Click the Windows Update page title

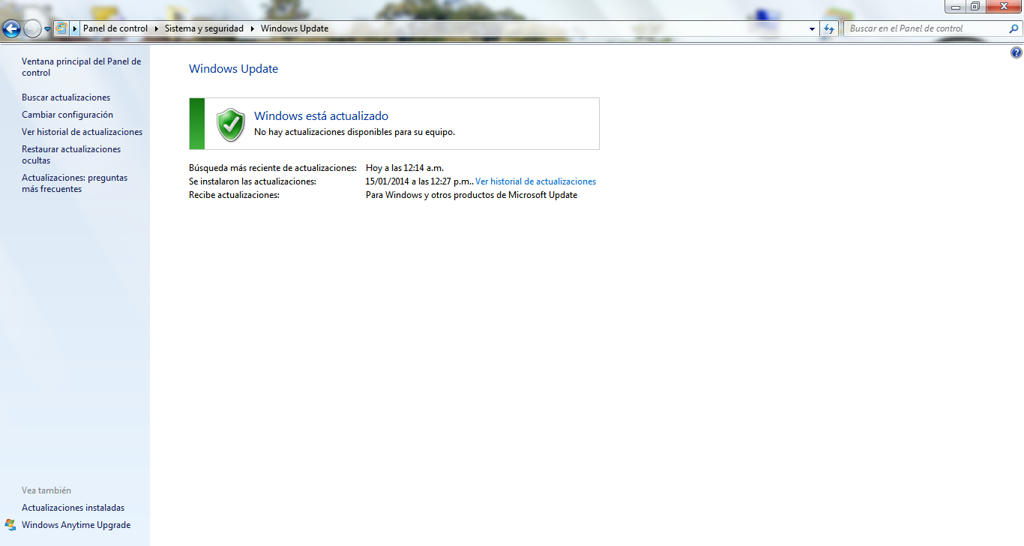pyautogui.click(x=233, y=69)
